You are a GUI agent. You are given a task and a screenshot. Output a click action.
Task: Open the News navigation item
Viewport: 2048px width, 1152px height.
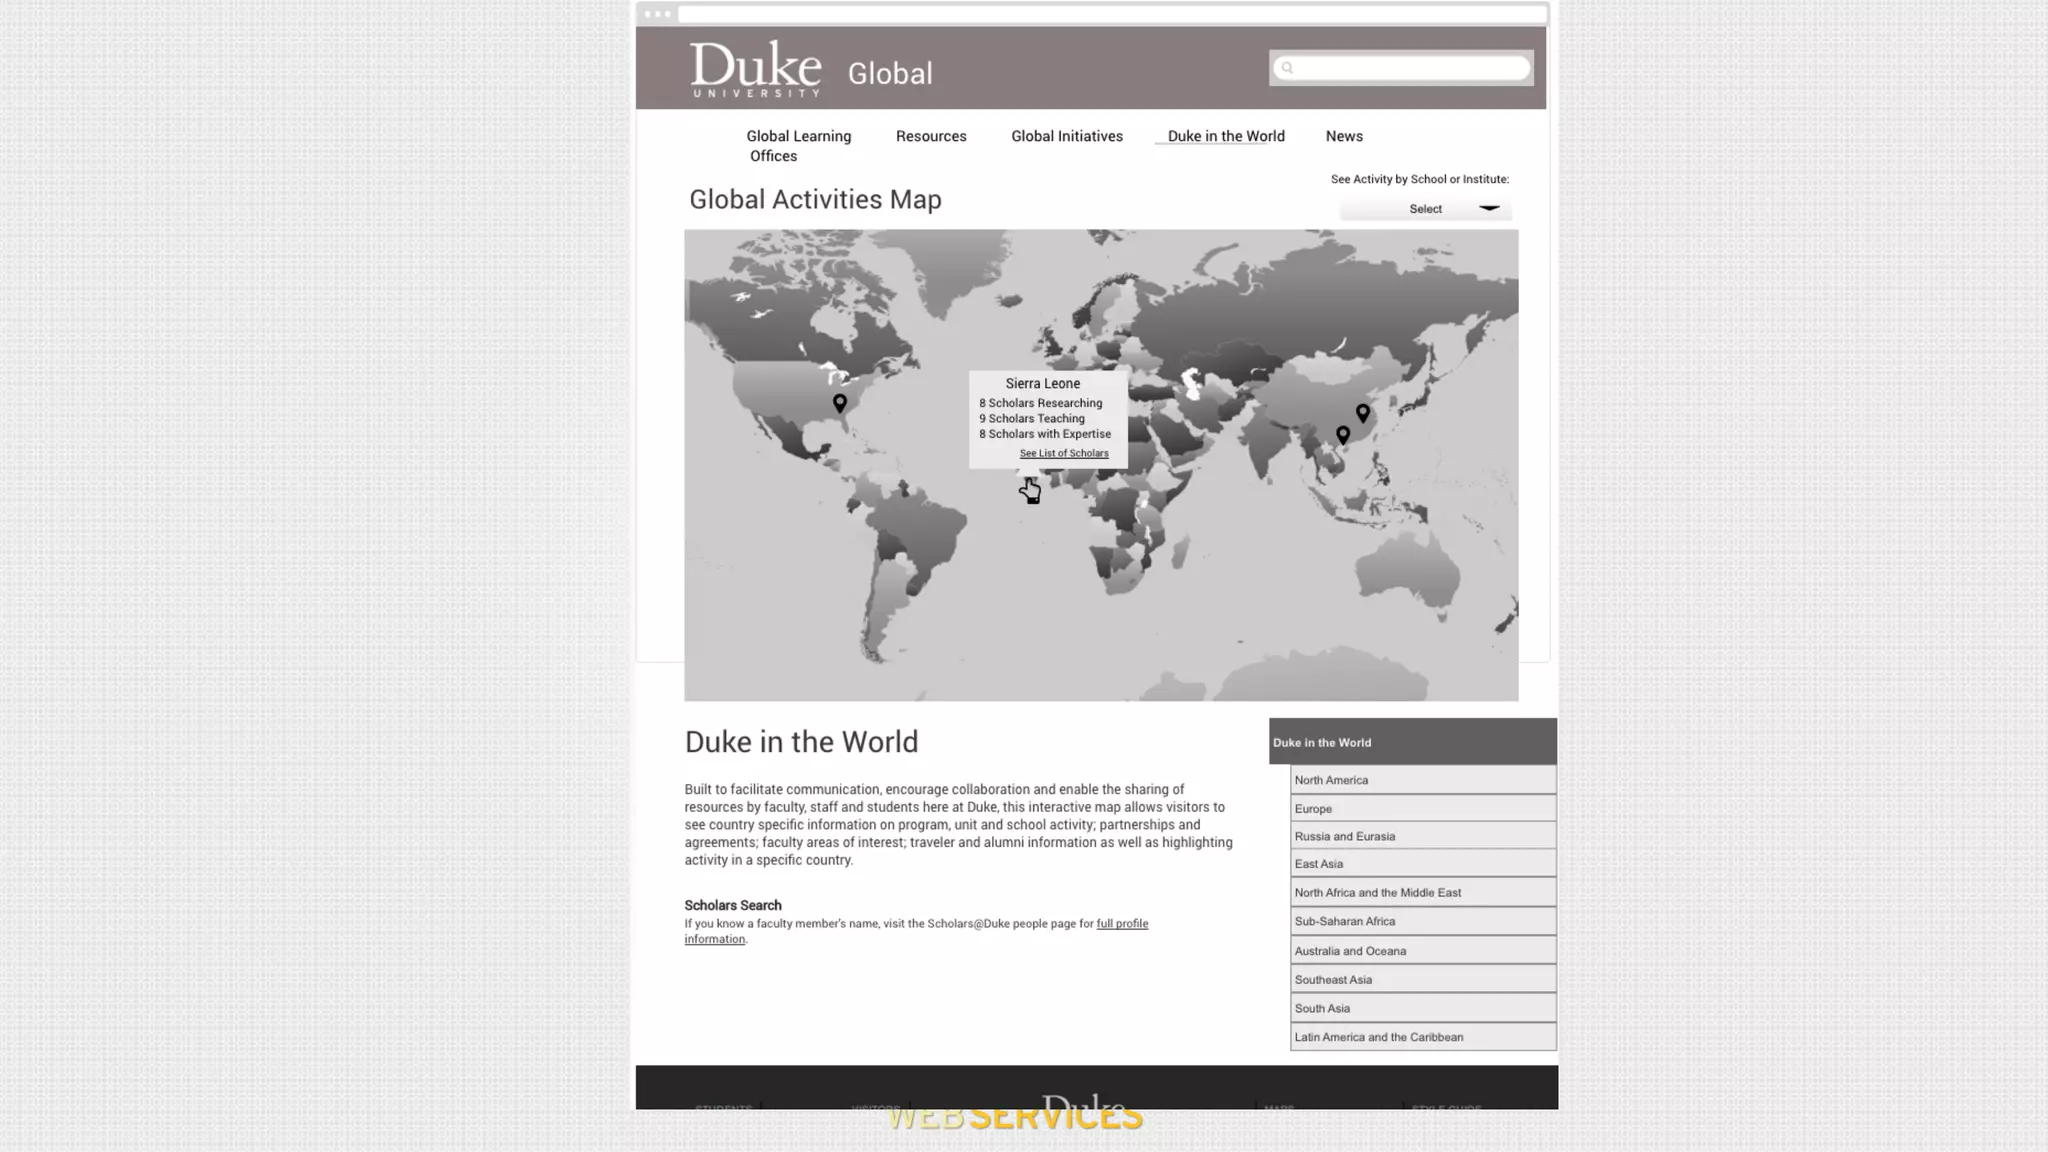(x=1344, y=136)
